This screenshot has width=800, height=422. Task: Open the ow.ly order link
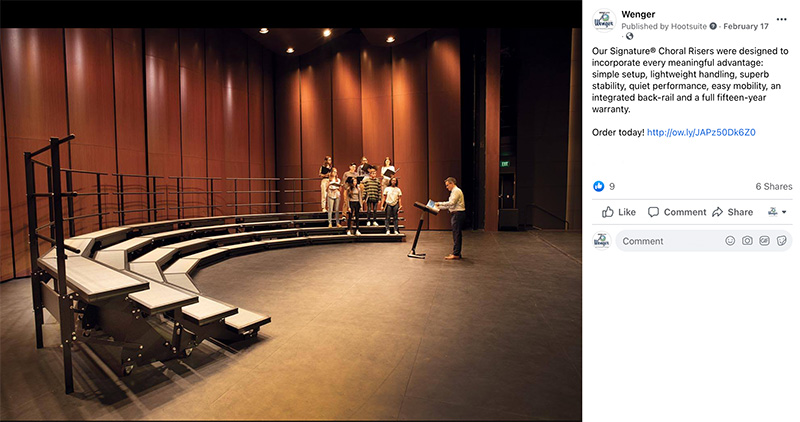pyautogui.click(x=701, y=133)
